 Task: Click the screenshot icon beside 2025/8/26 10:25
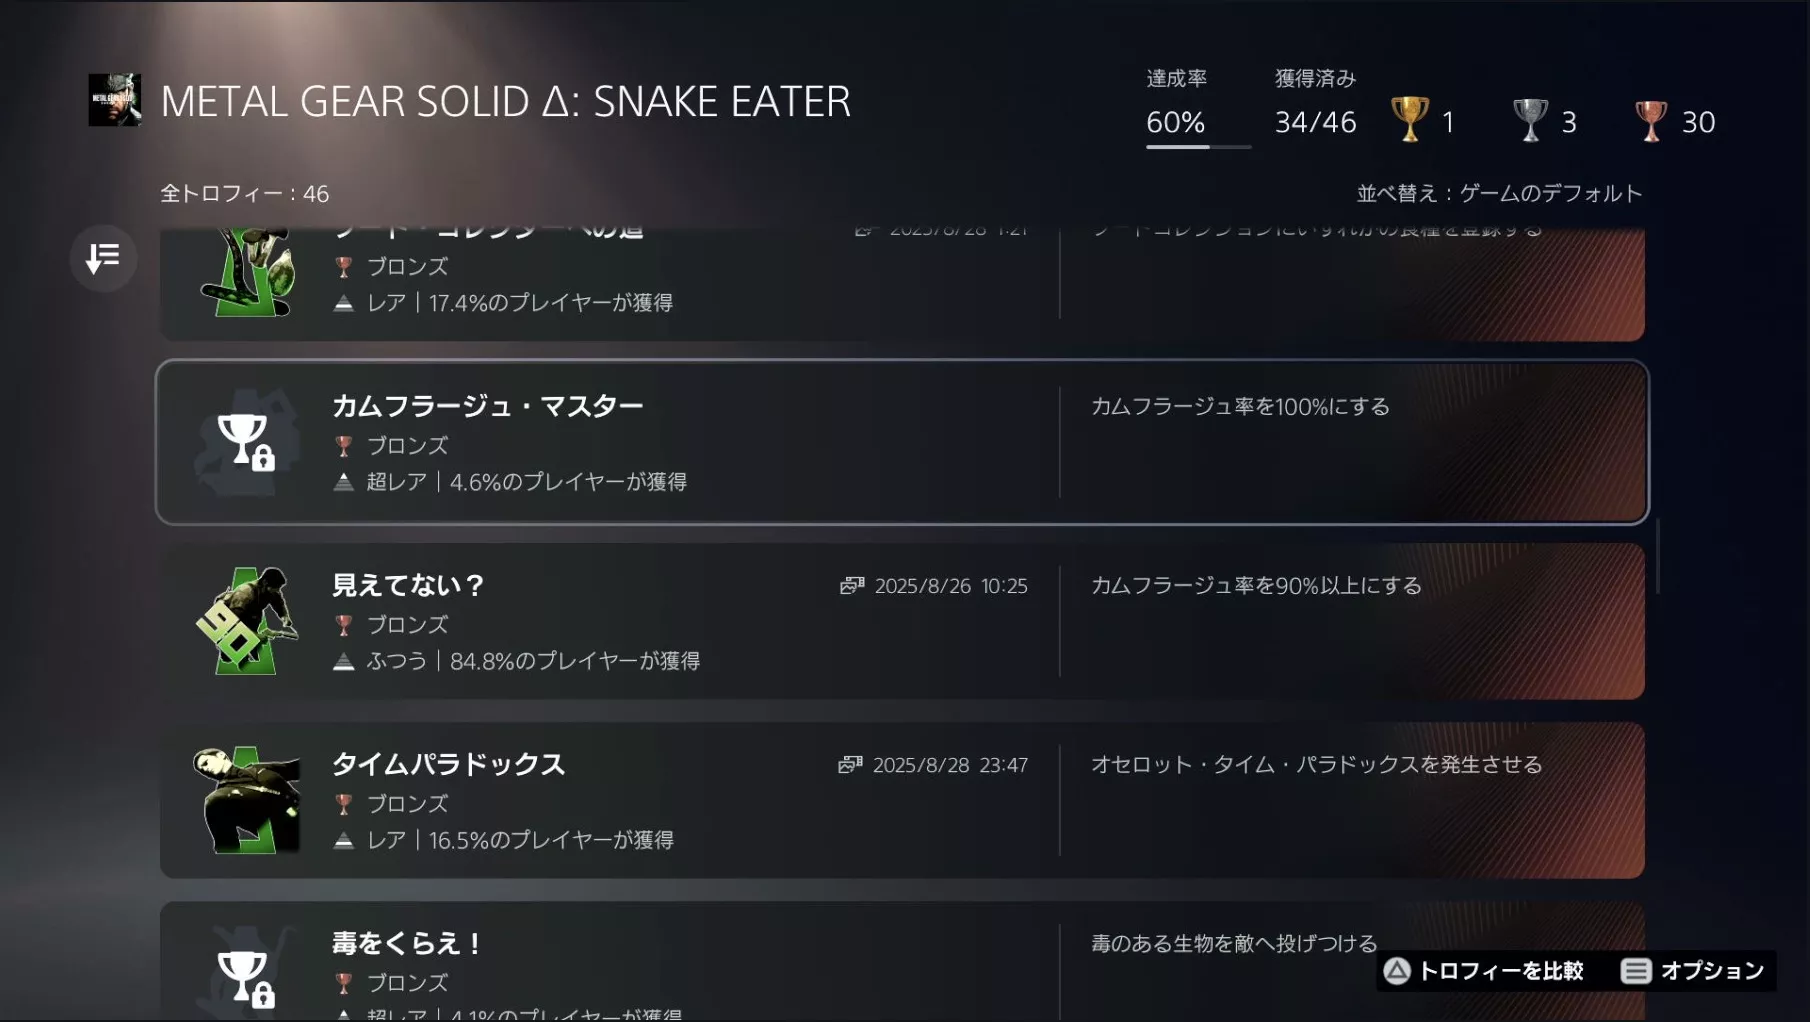click(x=852, y=586)
